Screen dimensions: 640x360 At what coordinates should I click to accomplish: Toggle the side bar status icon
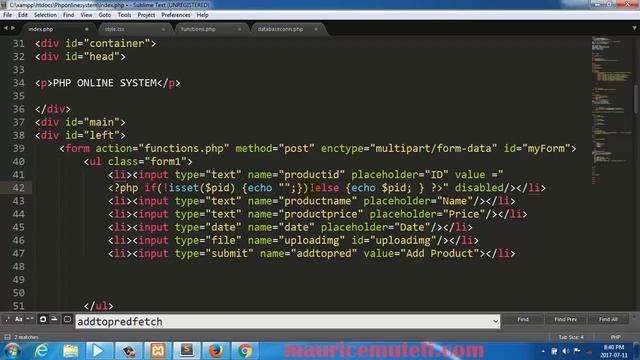[7, 337]
